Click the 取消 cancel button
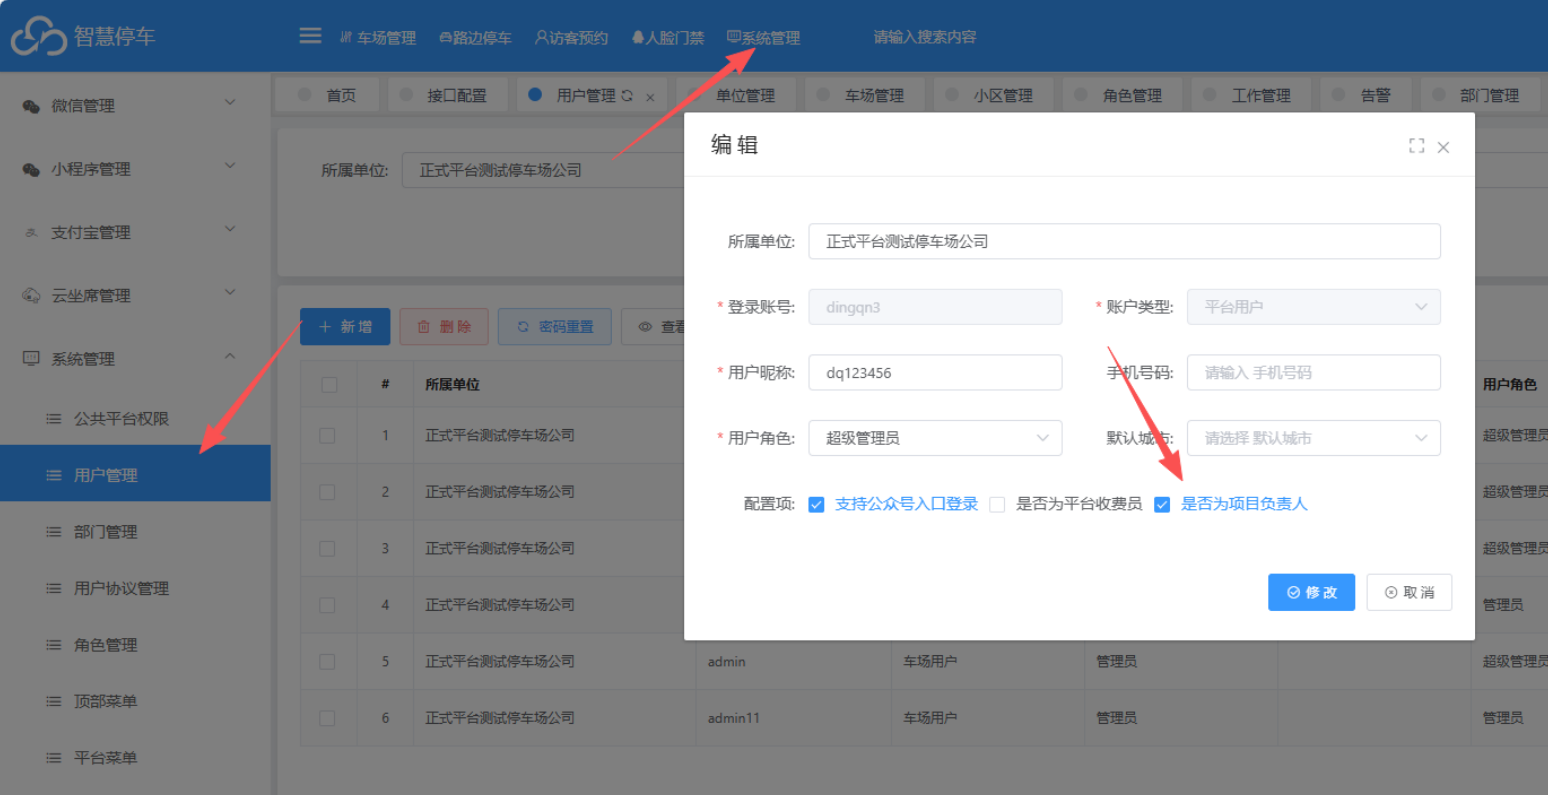Image resolution: width=1548 pixels, height=795 pixels. (1409, 592)
